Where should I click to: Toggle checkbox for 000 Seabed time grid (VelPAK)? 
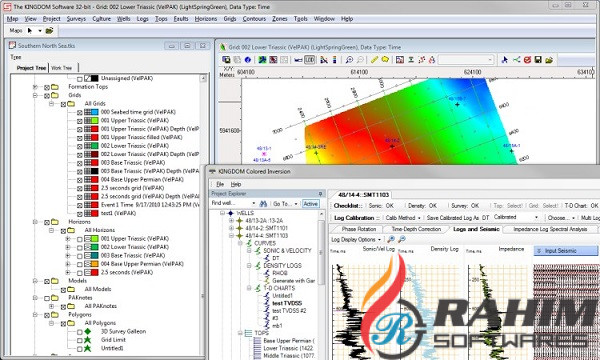[x=80, y=112]
